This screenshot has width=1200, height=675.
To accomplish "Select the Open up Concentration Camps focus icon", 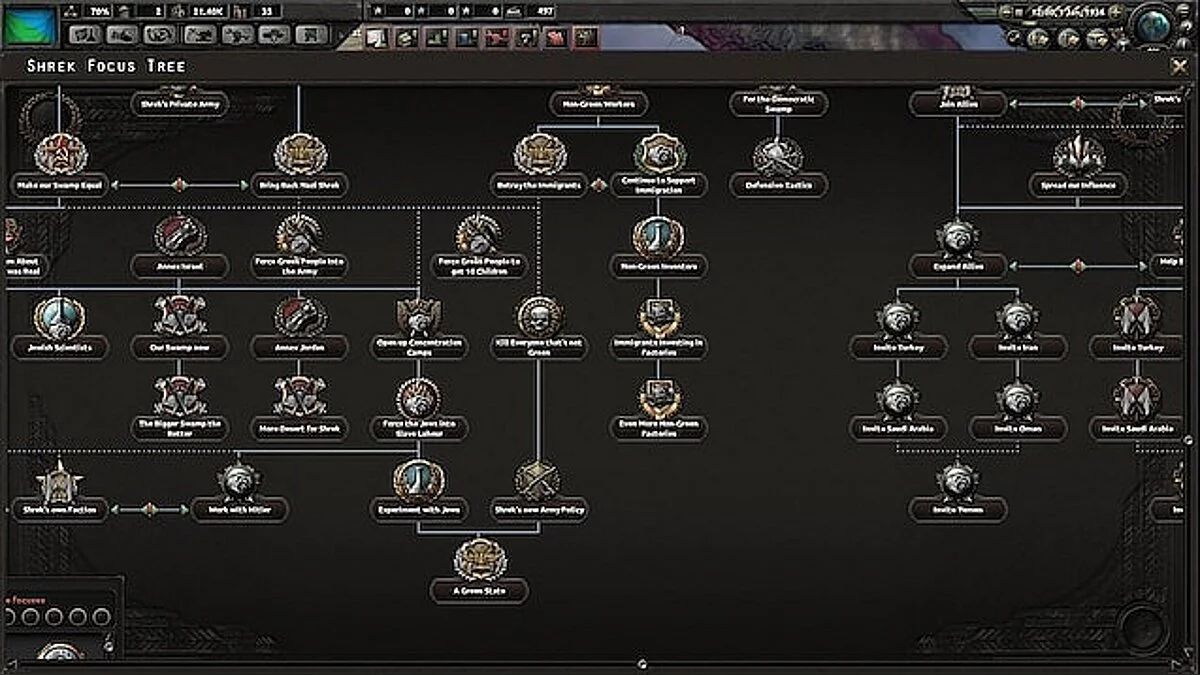I will coord(417,315).
